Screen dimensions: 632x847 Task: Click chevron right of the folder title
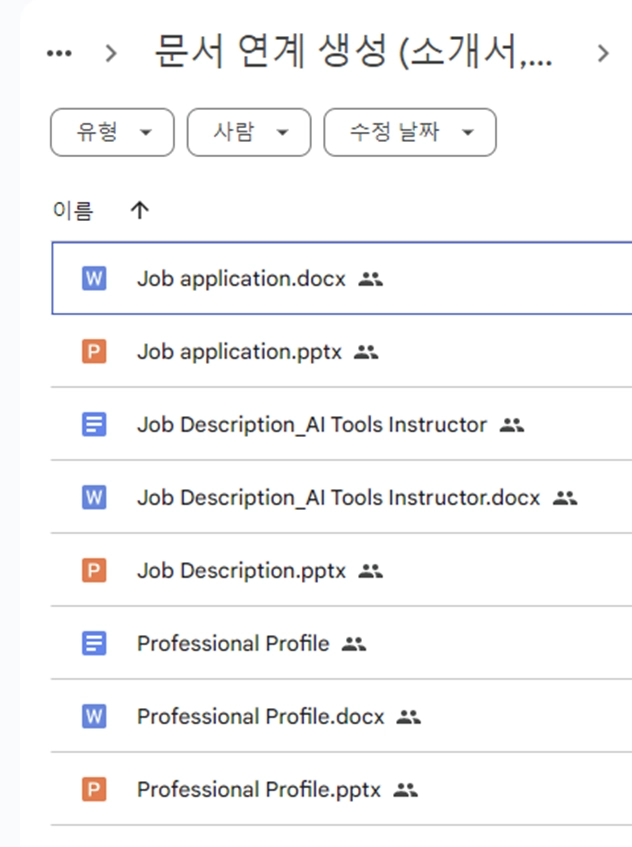(602, 54)
